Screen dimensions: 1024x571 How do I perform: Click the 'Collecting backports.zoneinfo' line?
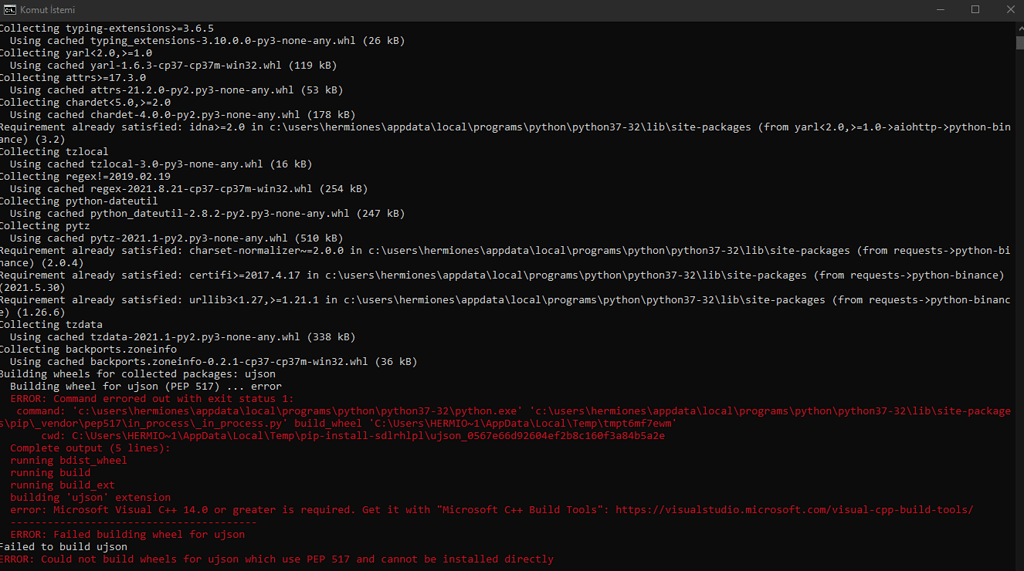[x=88, y=350]
